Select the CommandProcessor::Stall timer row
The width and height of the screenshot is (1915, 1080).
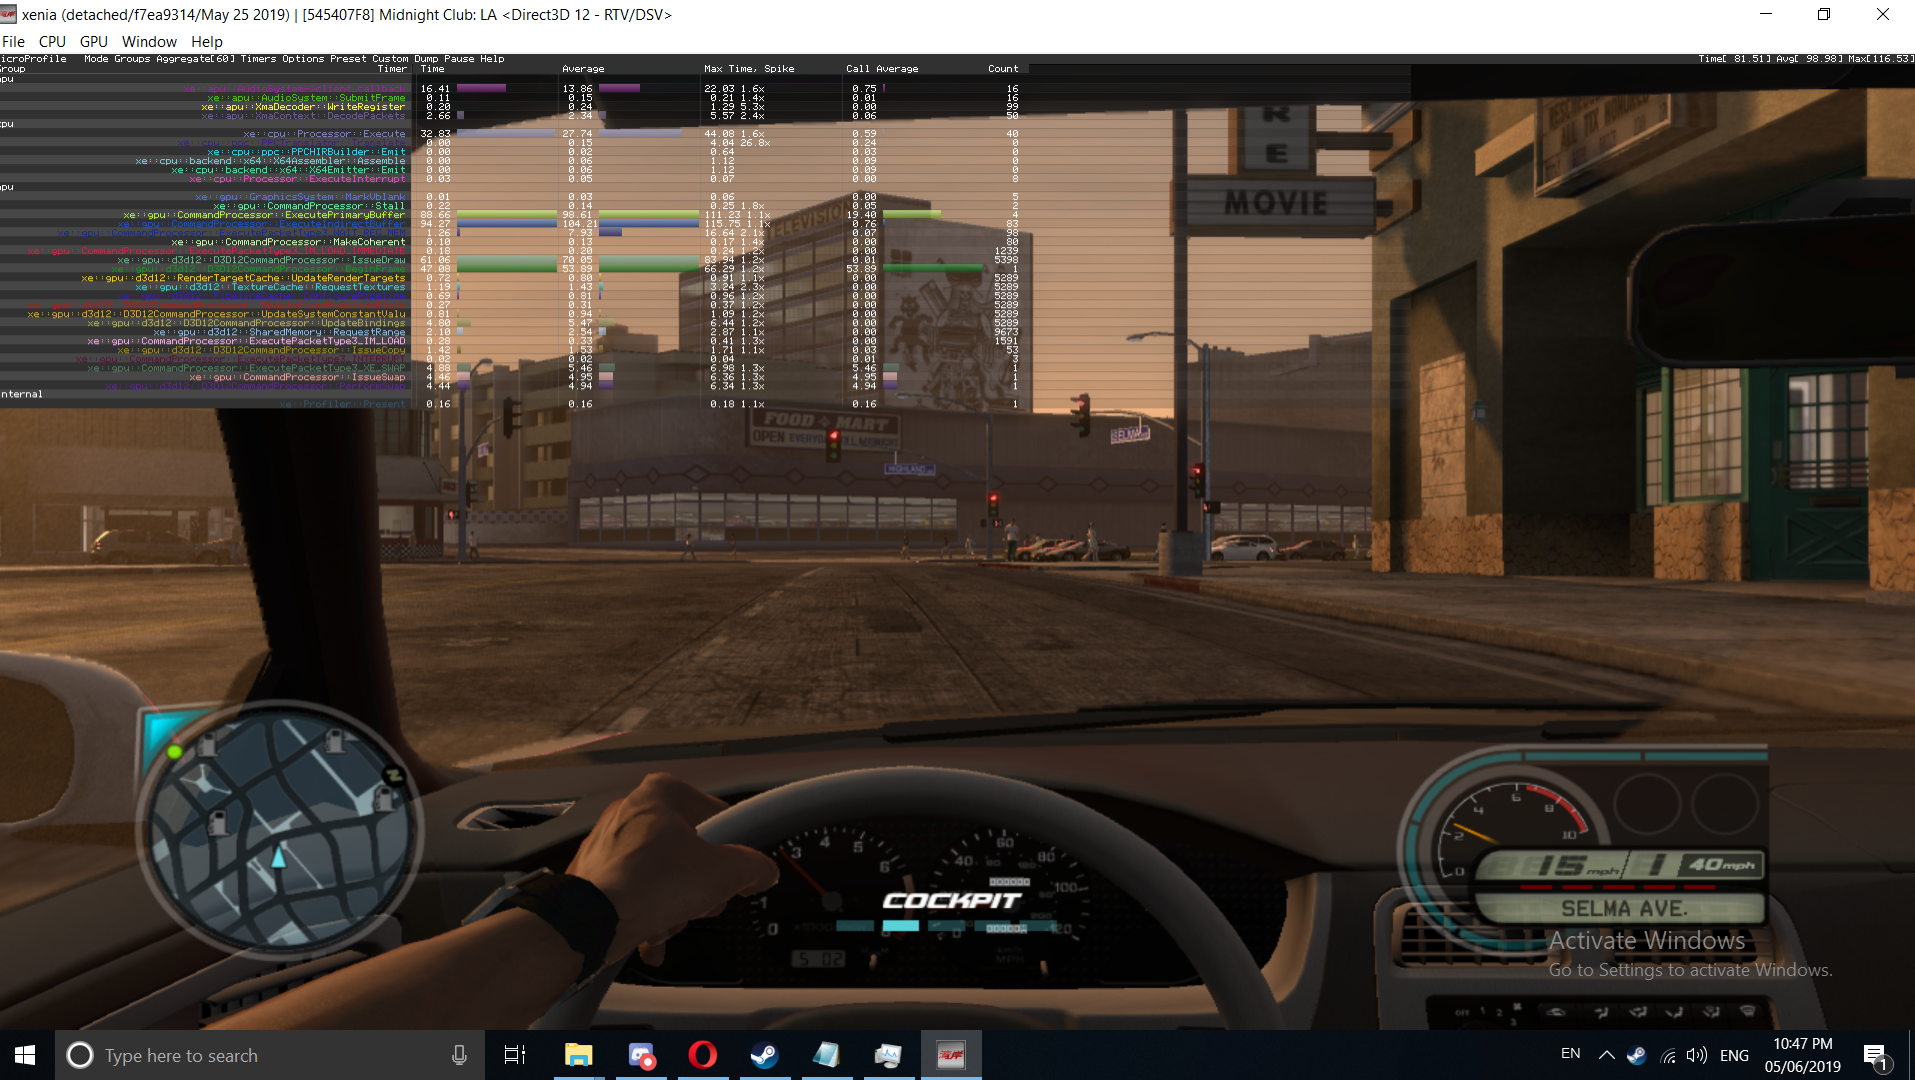click(x=309, y=206)
